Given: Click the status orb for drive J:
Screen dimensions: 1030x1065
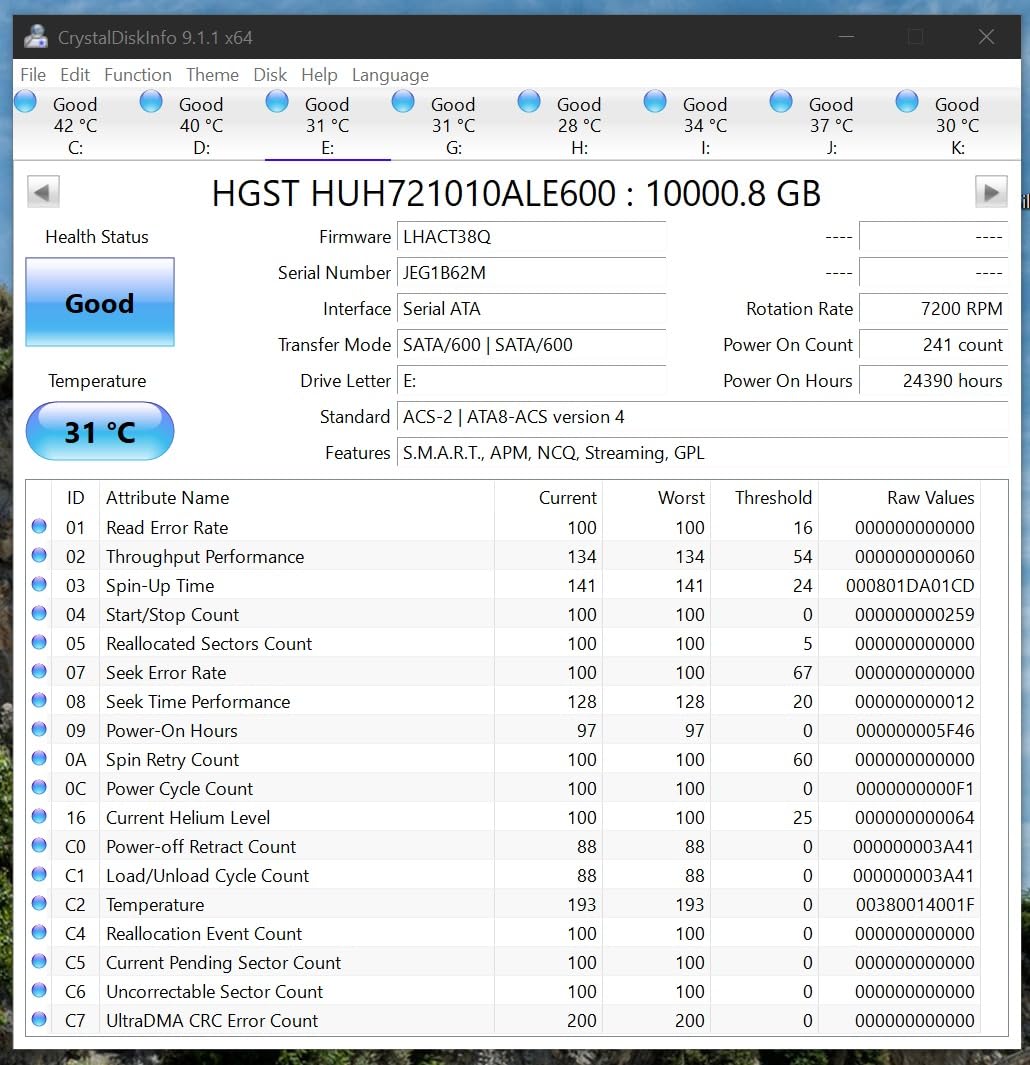Looking at the screenshot, I should [x=781, y=101].
